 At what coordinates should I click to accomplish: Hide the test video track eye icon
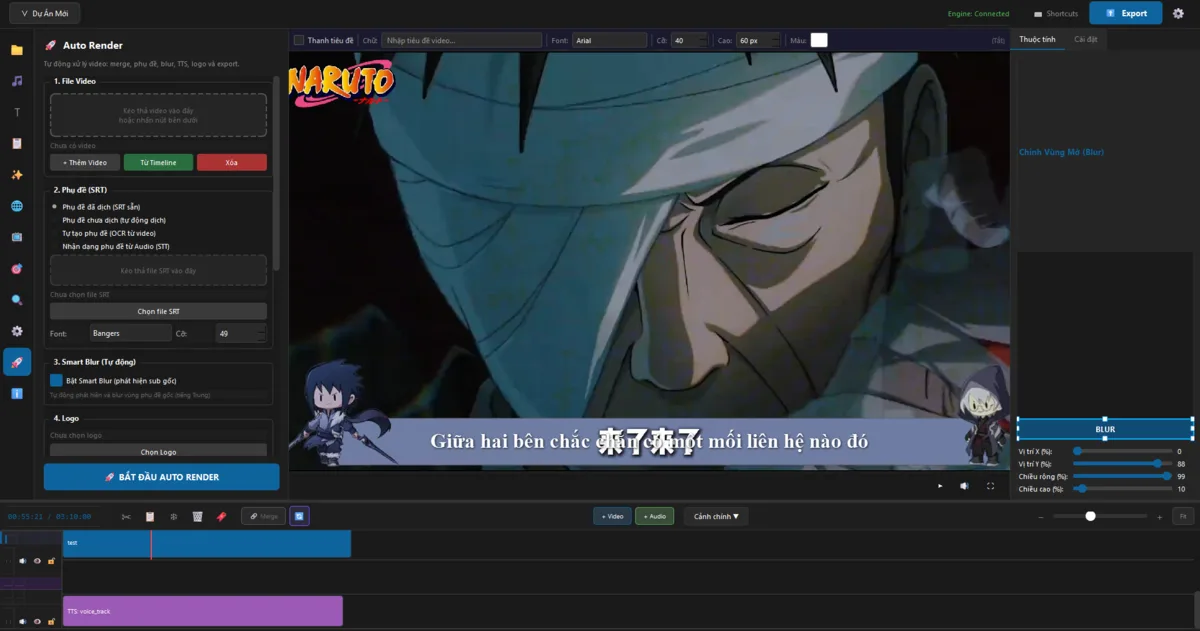click(x=37, y=561)
